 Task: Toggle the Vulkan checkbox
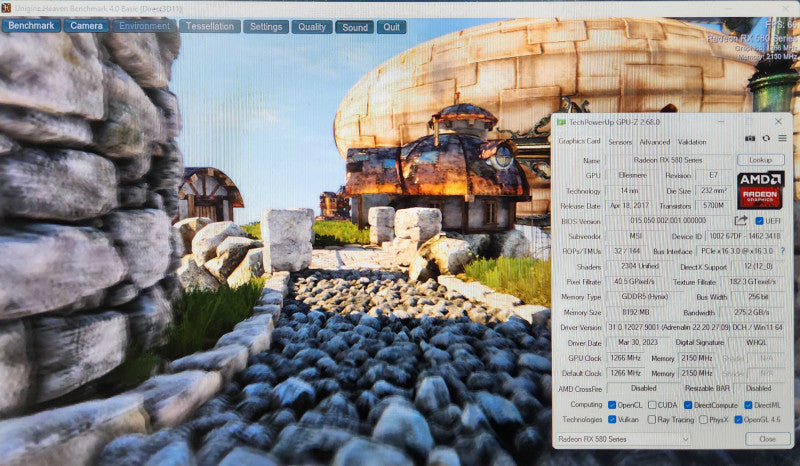(x=612, y=420)
